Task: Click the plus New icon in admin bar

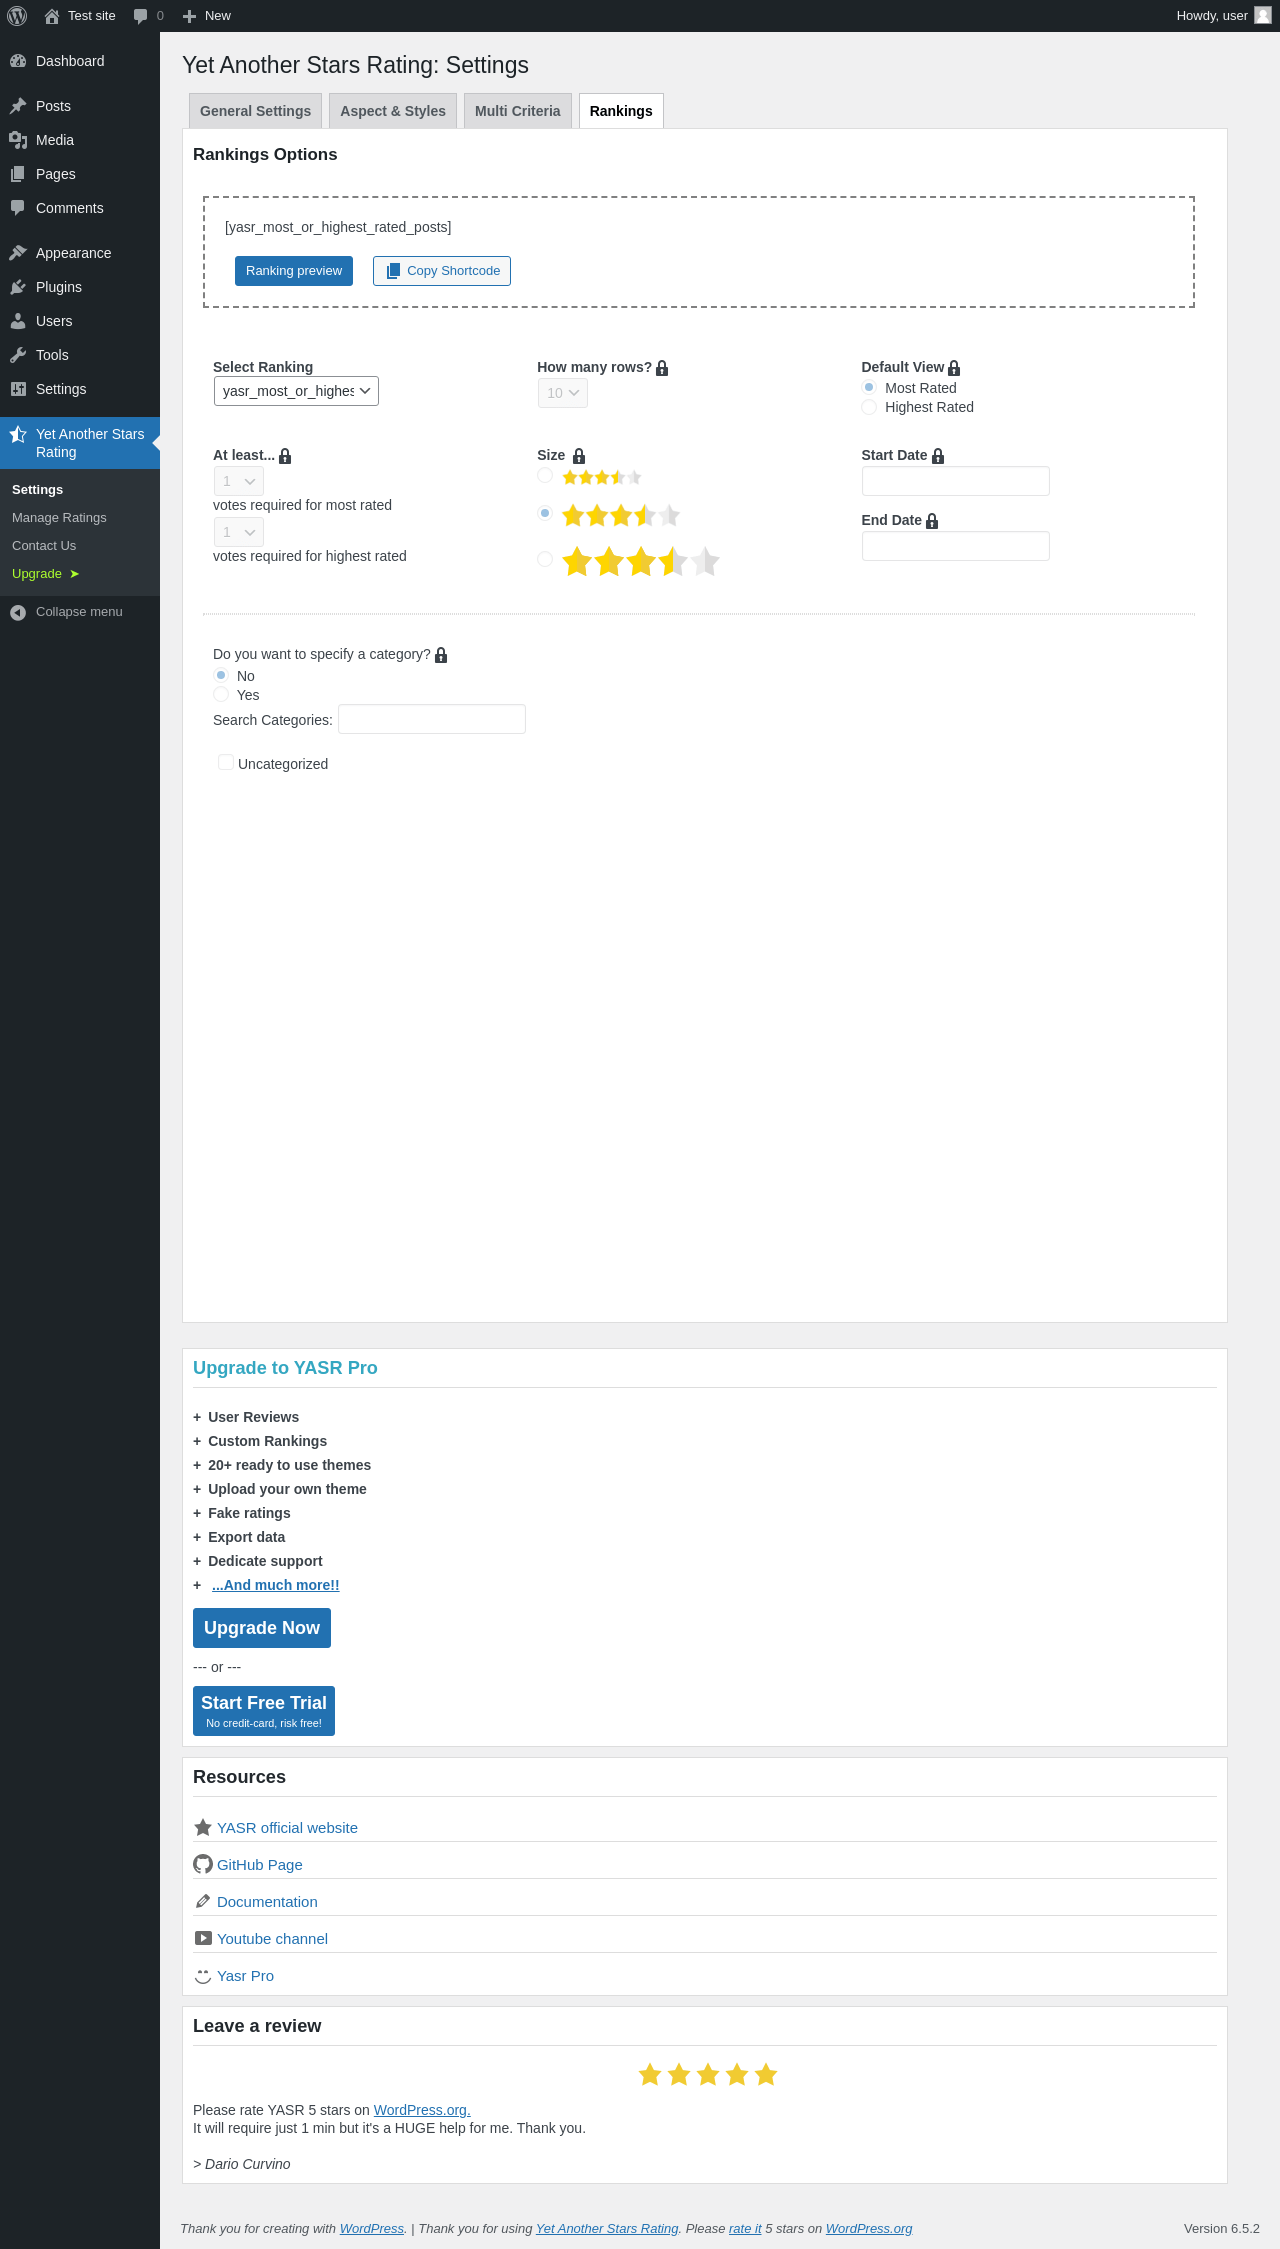Action: [x=189, y=16]
